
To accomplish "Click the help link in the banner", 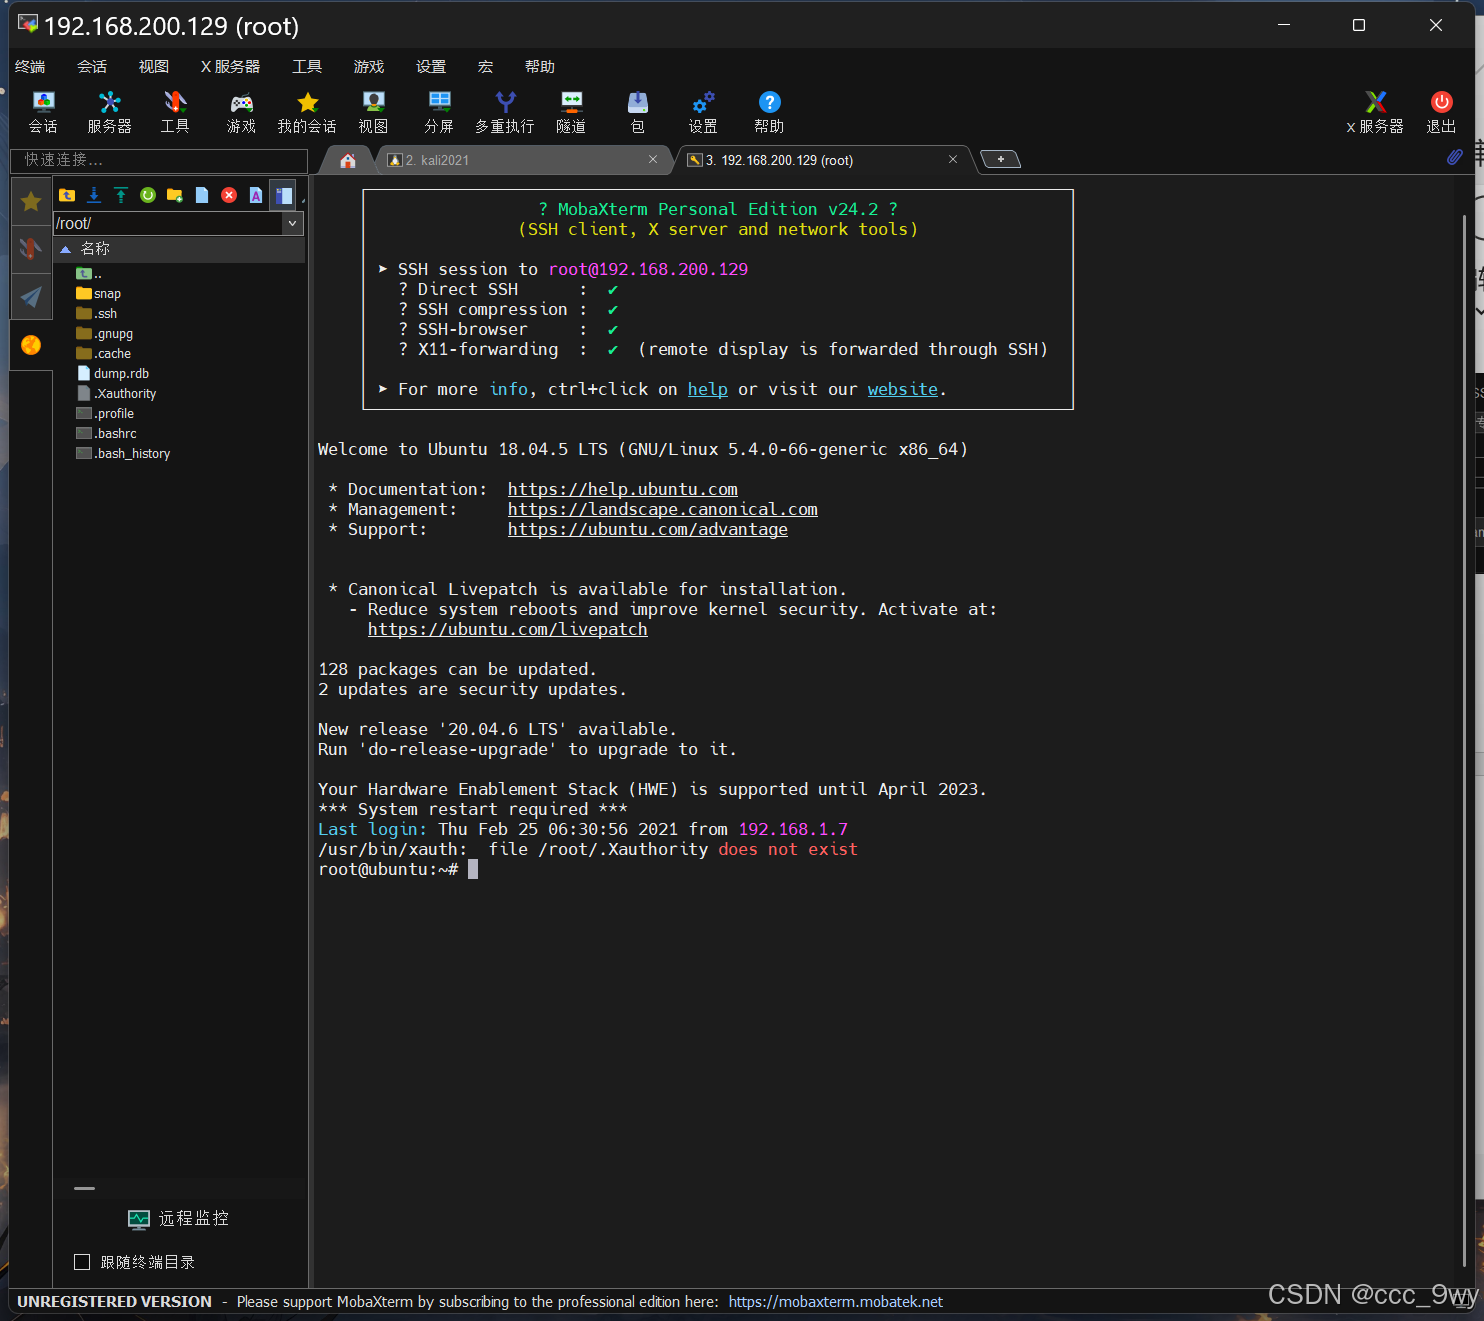I will [x=707, y=389].
